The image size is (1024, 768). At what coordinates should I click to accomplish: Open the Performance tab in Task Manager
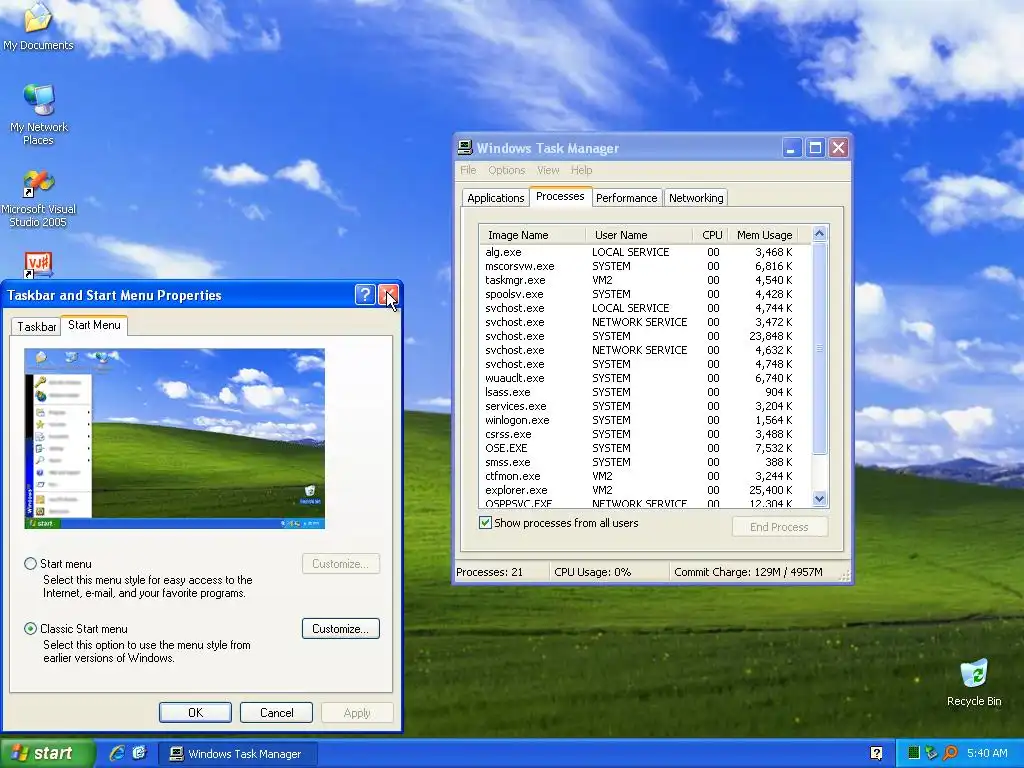click(x=626, y=198)
